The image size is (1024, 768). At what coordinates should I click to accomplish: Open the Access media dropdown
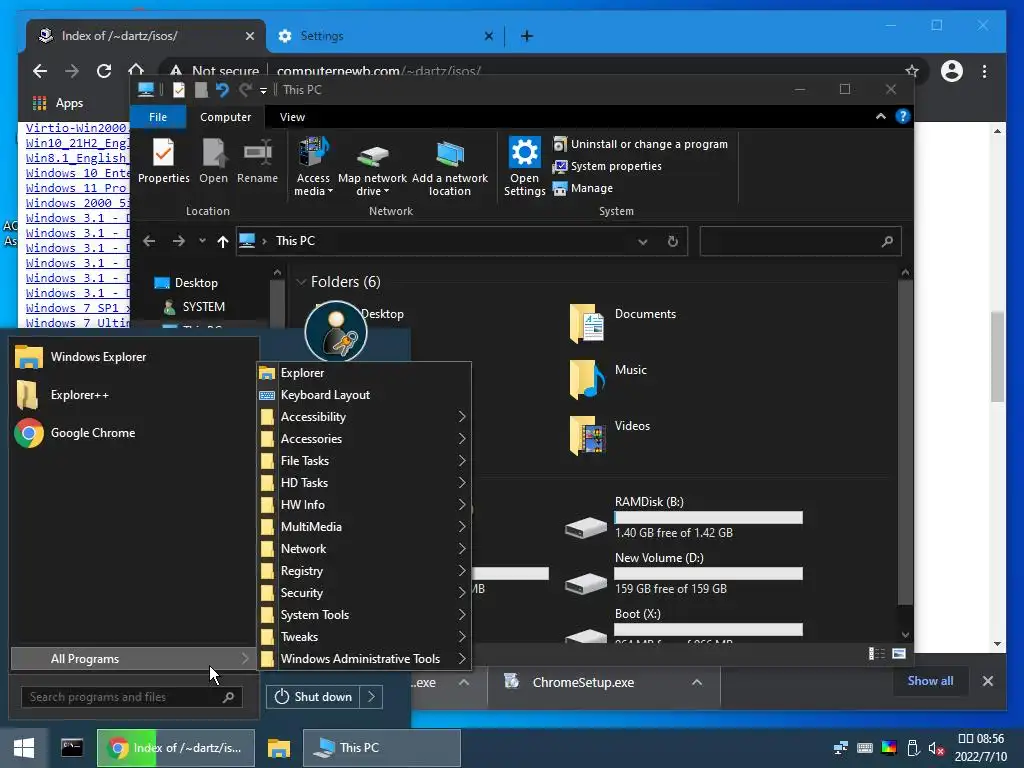(313, 166)
